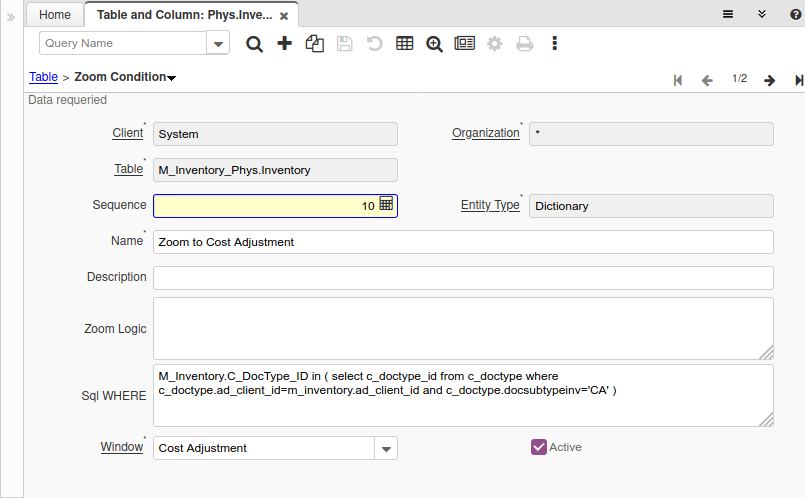Open the Help question mark icon
The image size is (805, 498).
coord(796,14)
